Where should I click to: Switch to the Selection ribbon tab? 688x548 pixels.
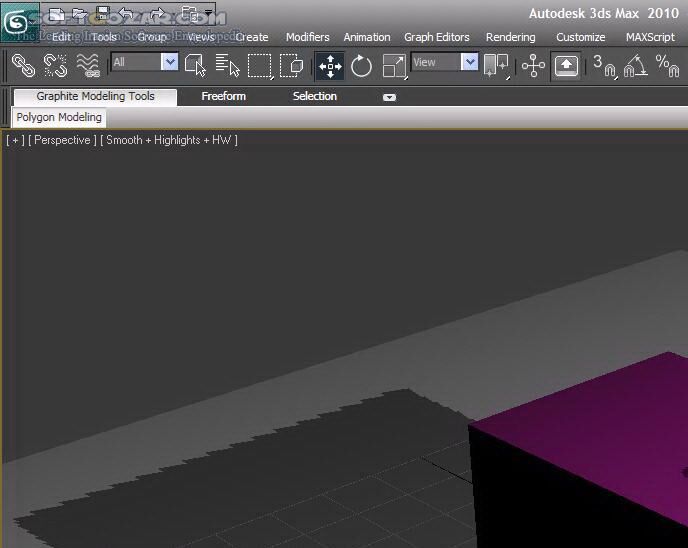315,96
